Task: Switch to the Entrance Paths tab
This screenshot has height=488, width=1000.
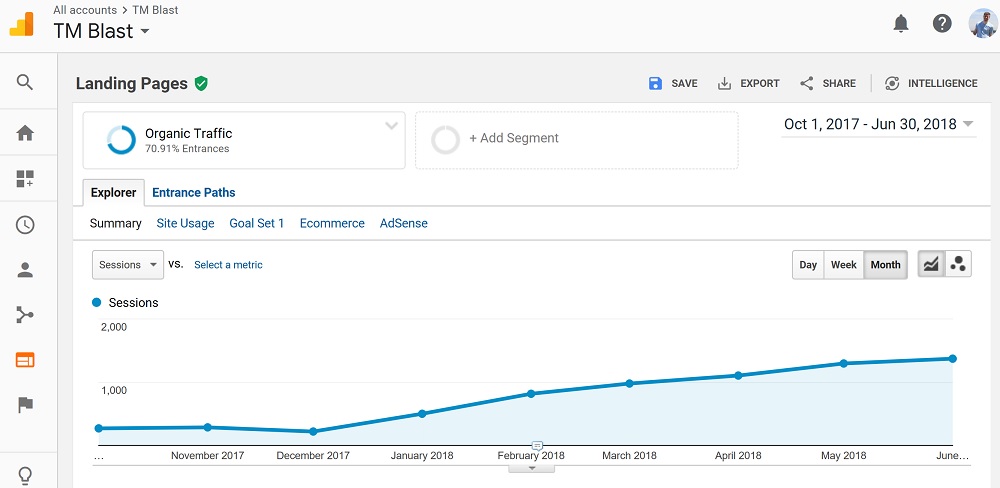Action: pos(194,193)
